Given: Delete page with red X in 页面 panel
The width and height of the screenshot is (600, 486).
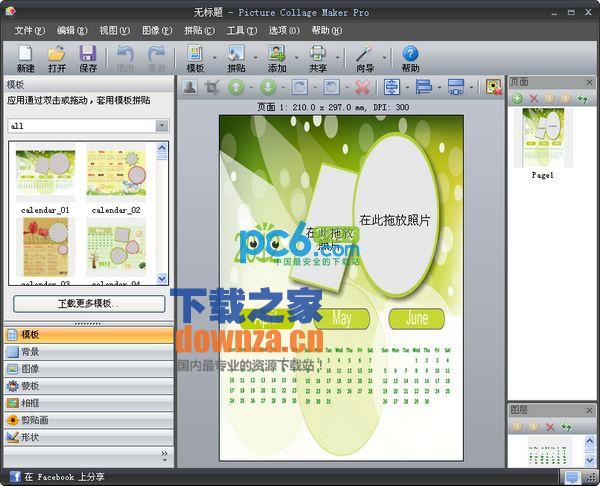Looking at the screenshot, I should [x=533, y=98].
